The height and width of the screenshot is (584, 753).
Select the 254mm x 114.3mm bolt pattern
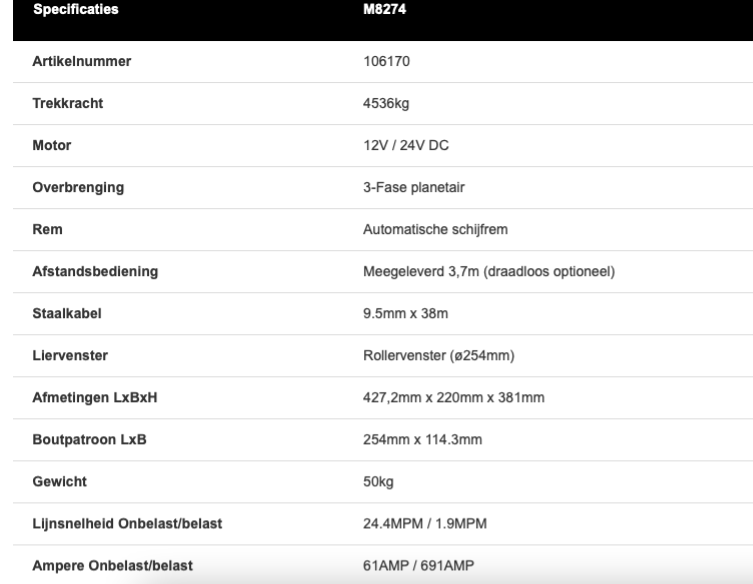point(420,439)
